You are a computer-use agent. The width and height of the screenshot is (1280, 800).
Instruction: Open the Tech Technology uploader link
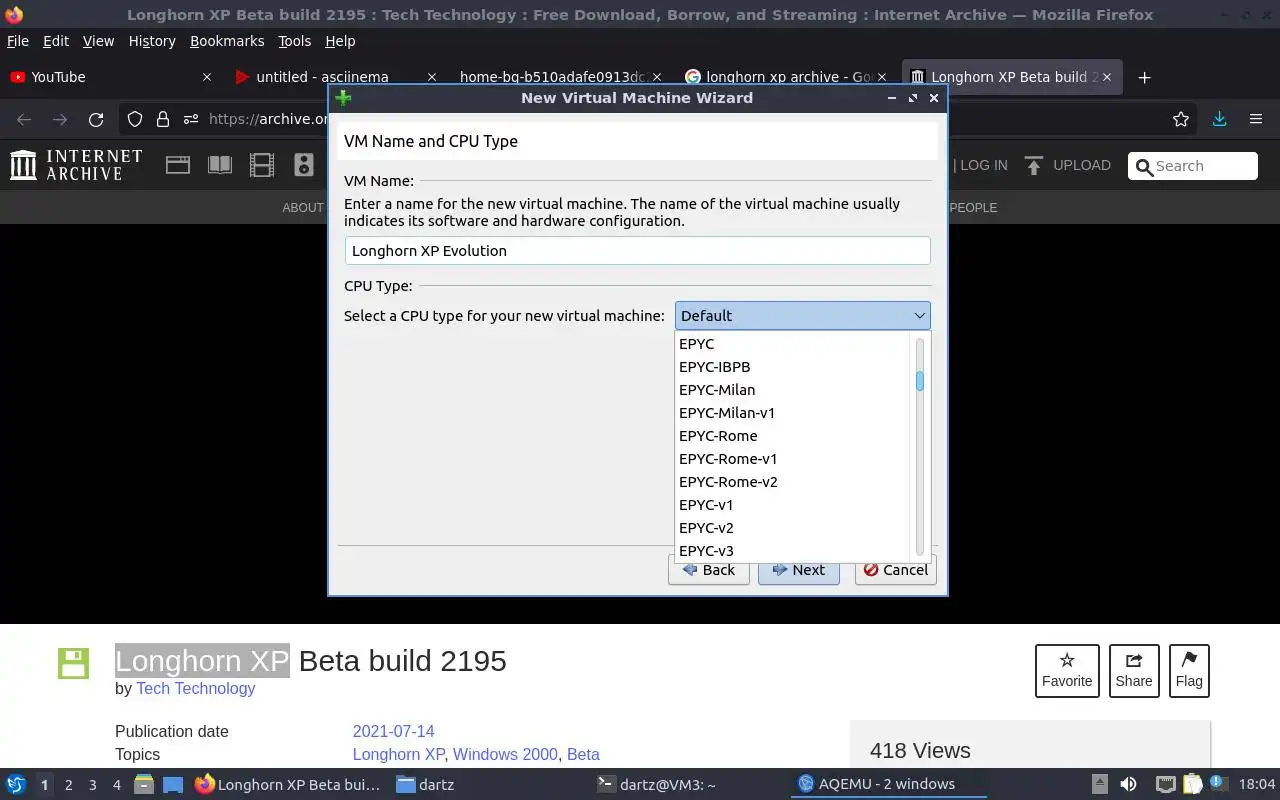click(196, 688)
